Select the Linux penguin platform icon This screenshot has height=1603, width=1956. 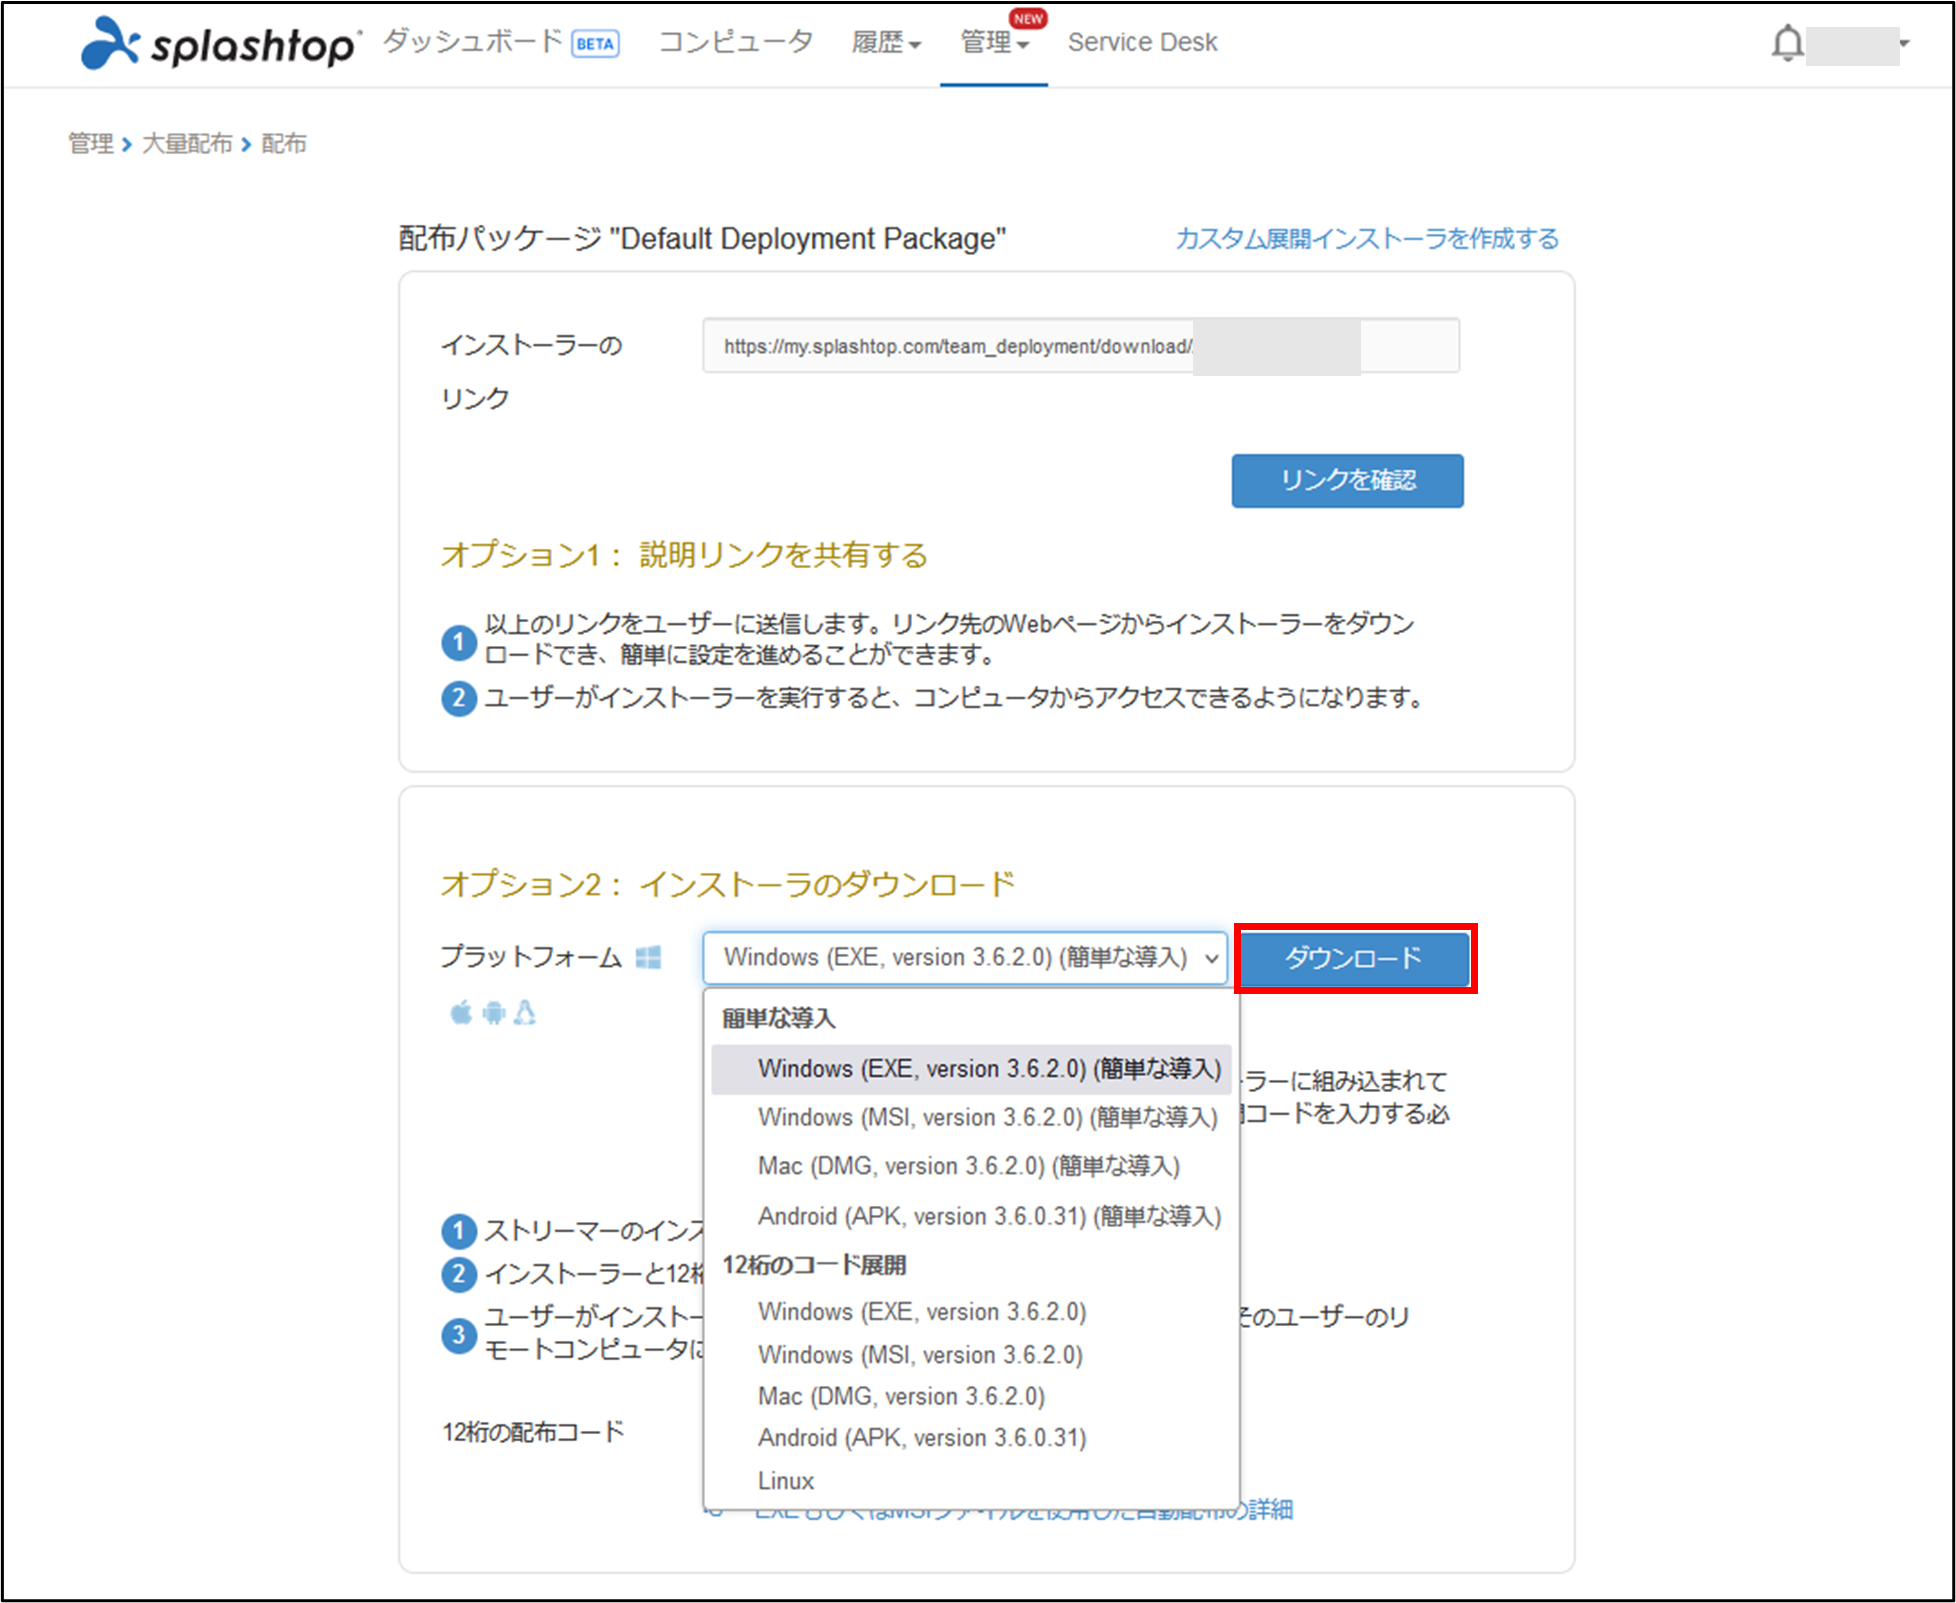coord(525,1013)
